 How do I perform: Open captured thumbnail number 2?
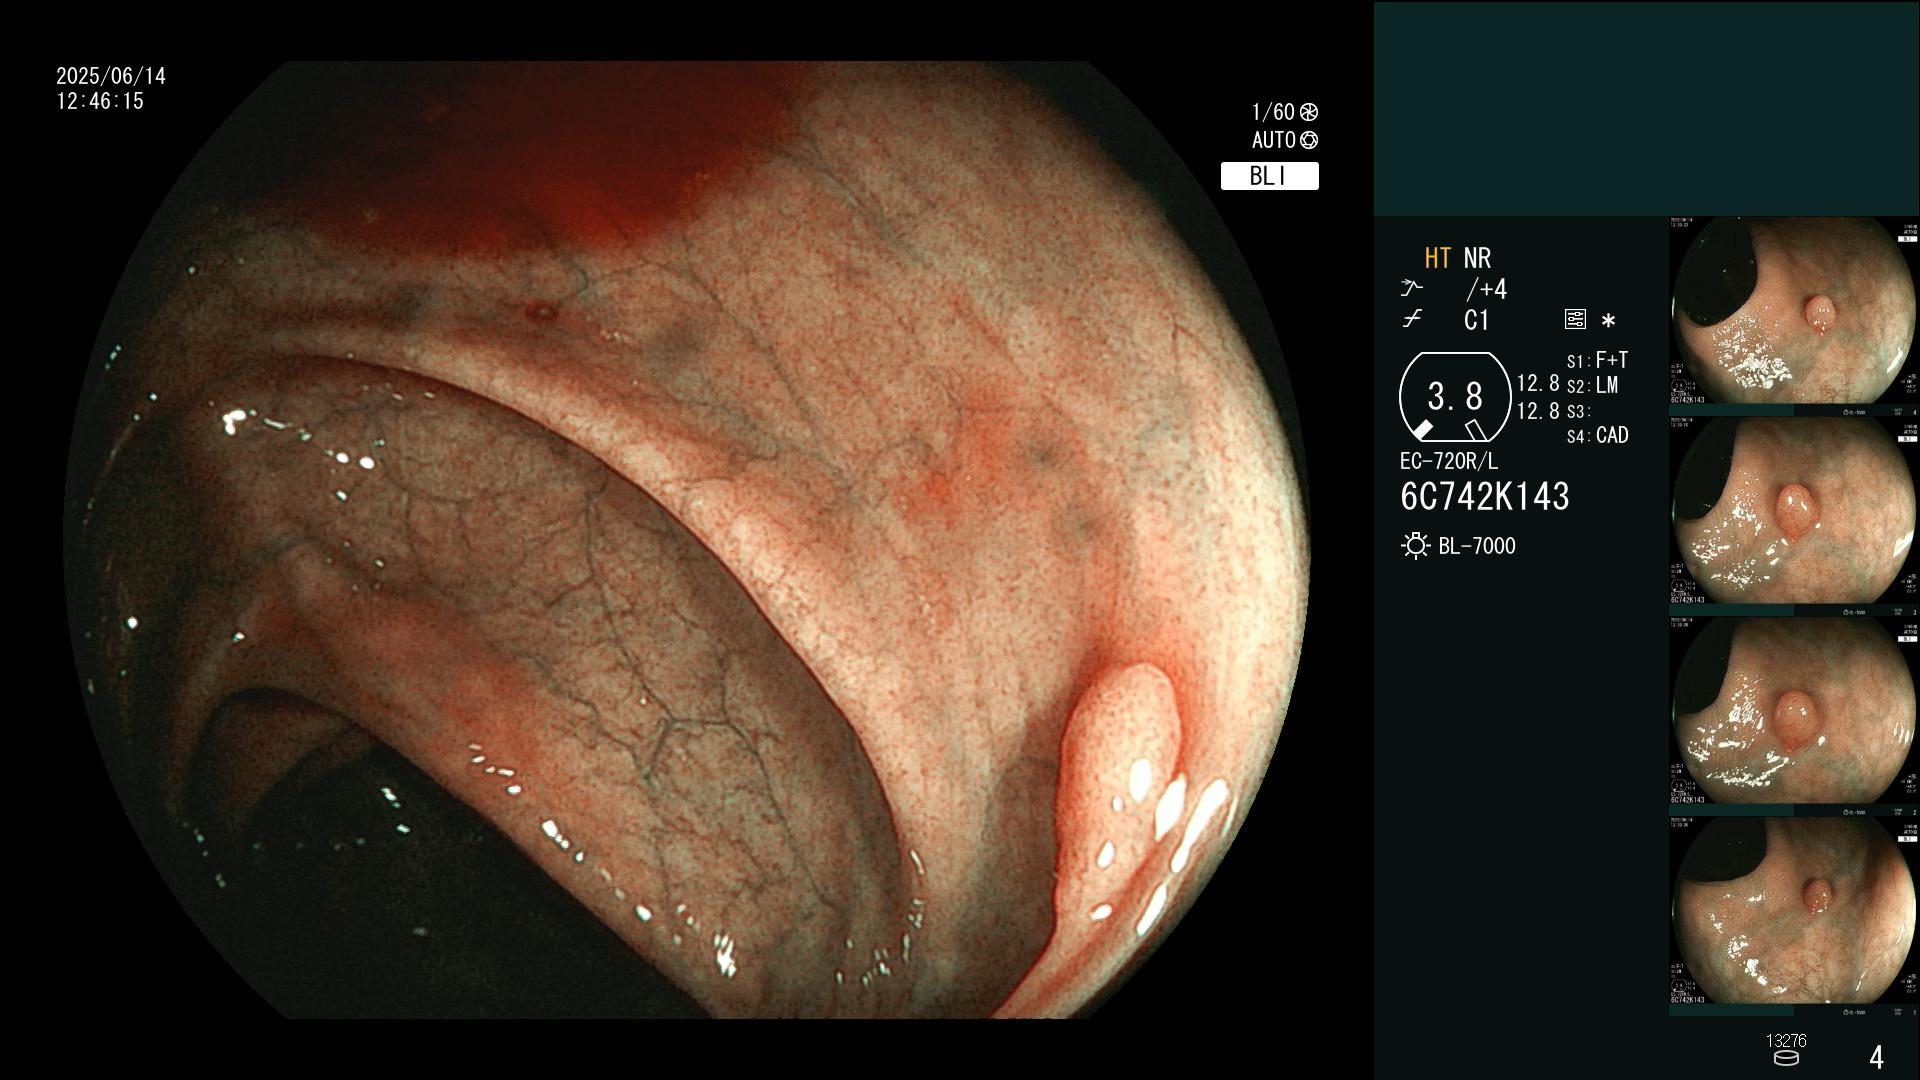click(x=1794, y=716)
